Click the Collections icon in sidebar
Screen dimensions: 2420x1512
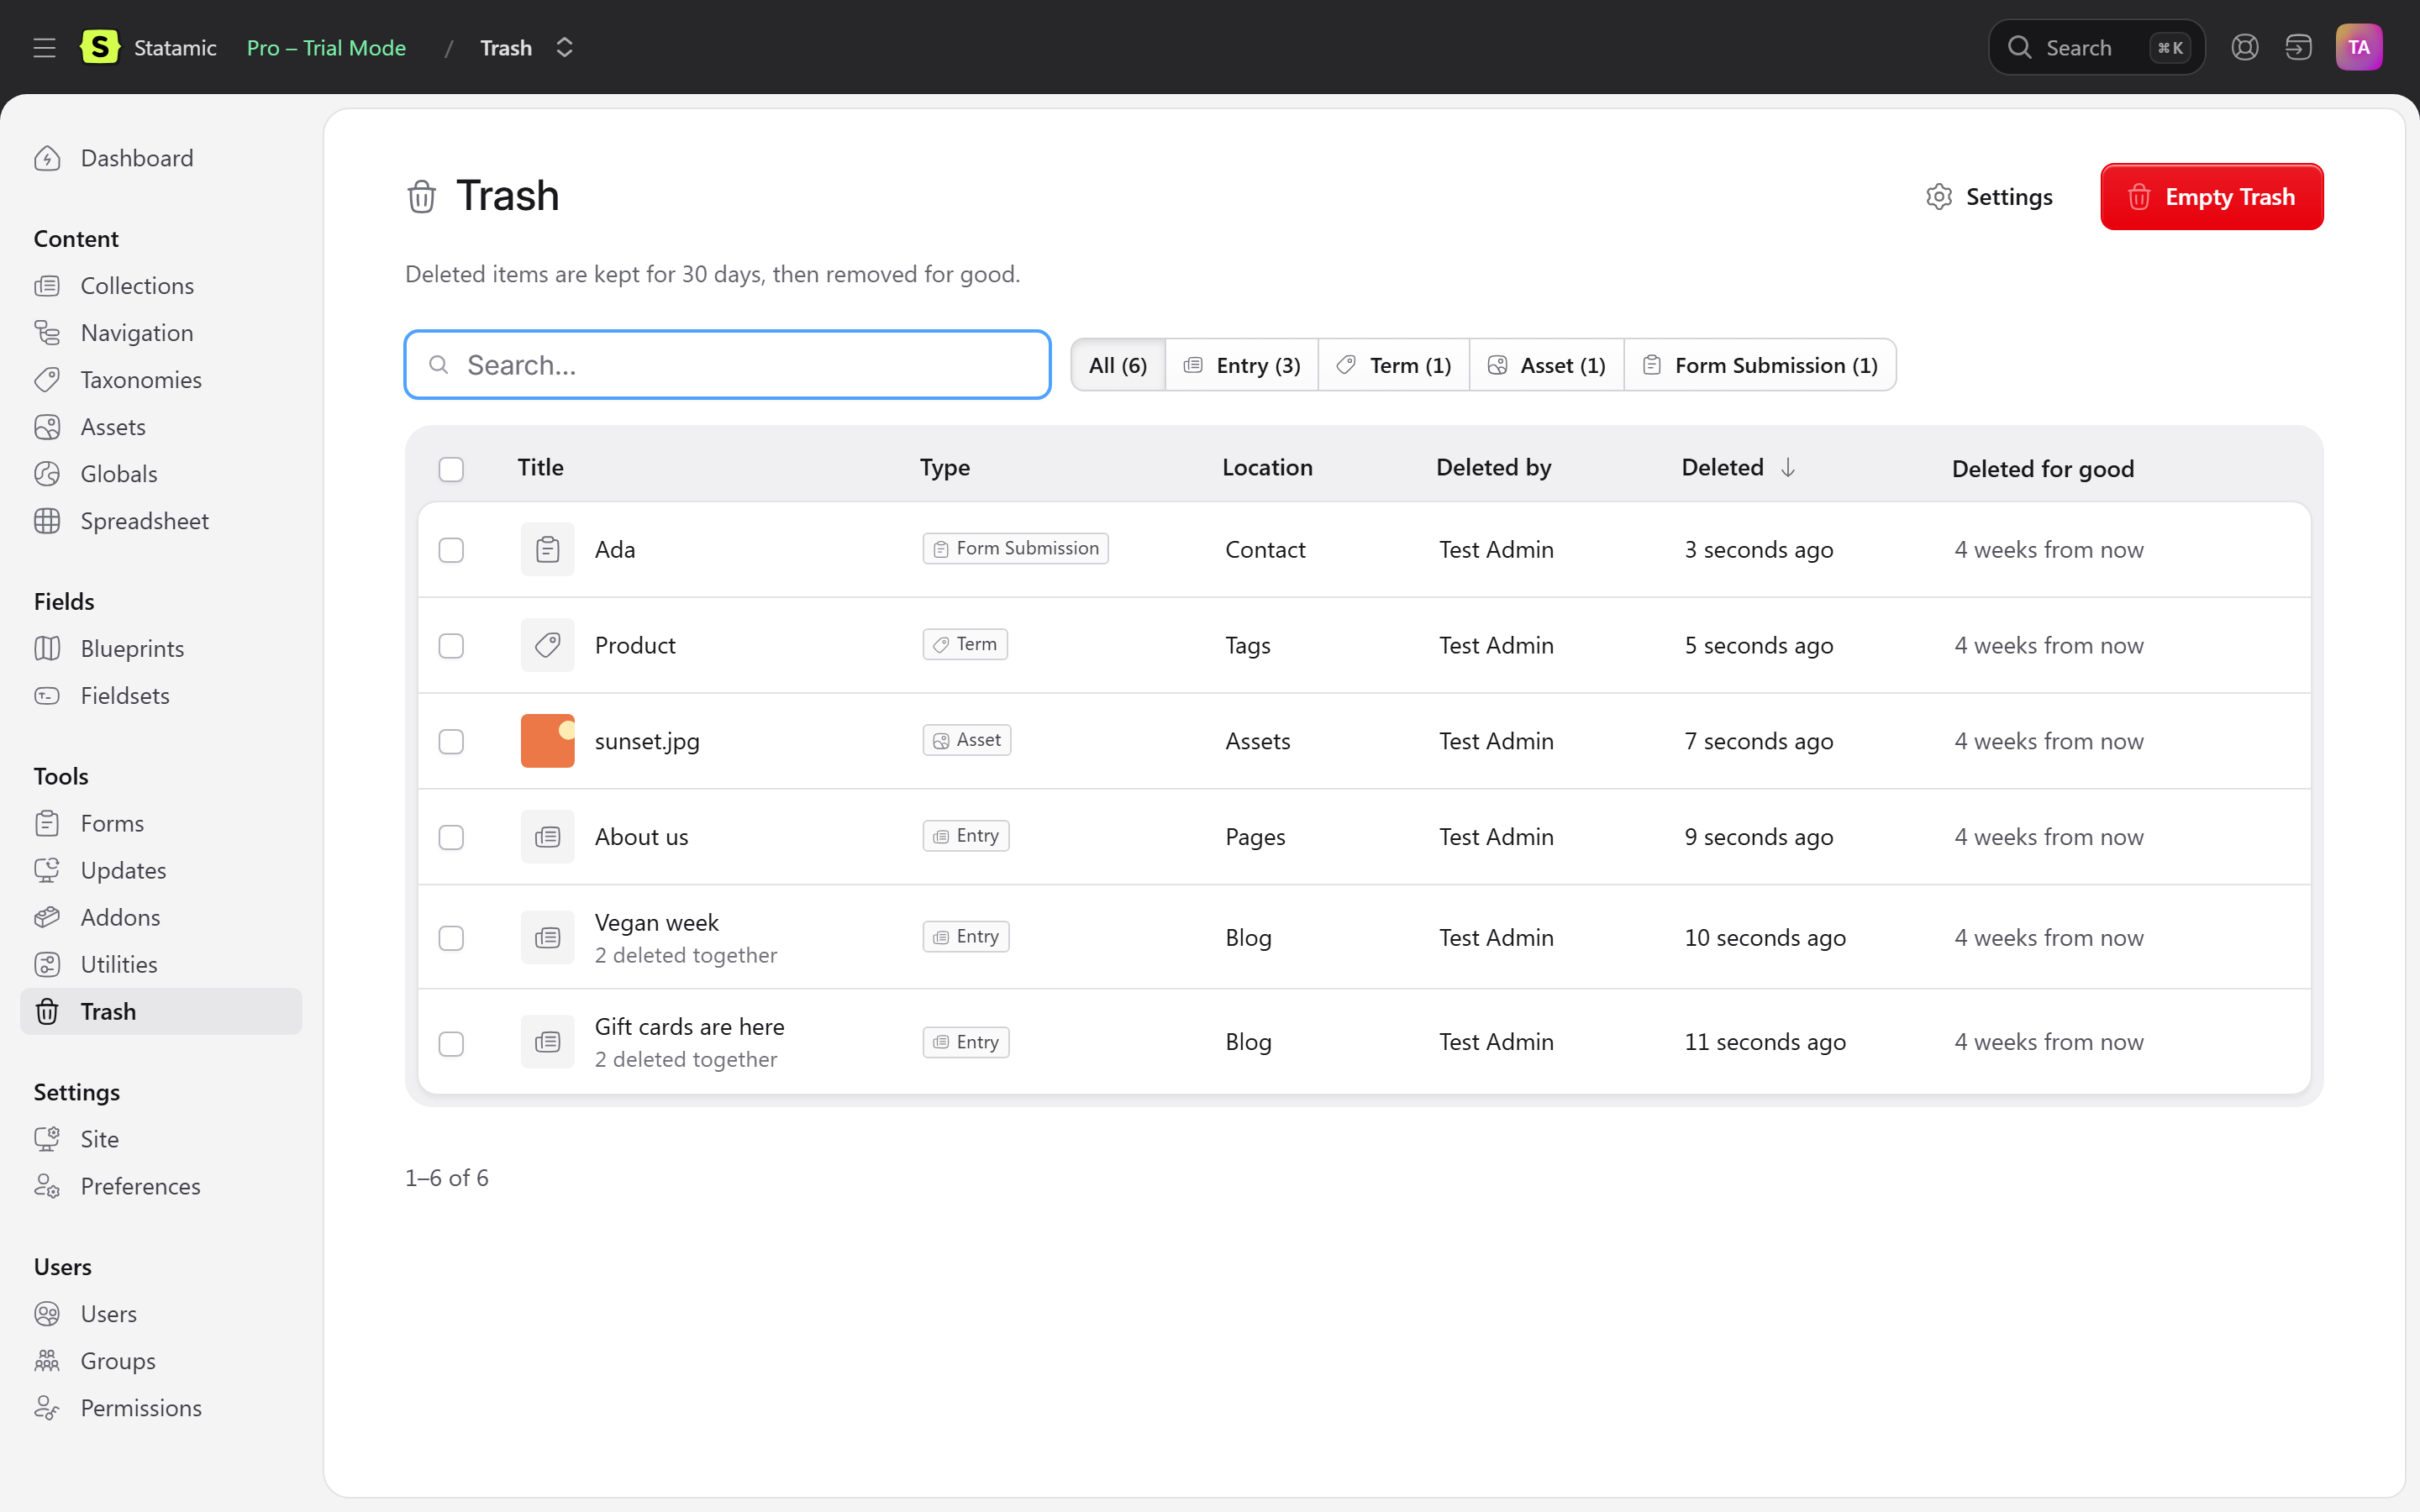click(x=47, y=286)
